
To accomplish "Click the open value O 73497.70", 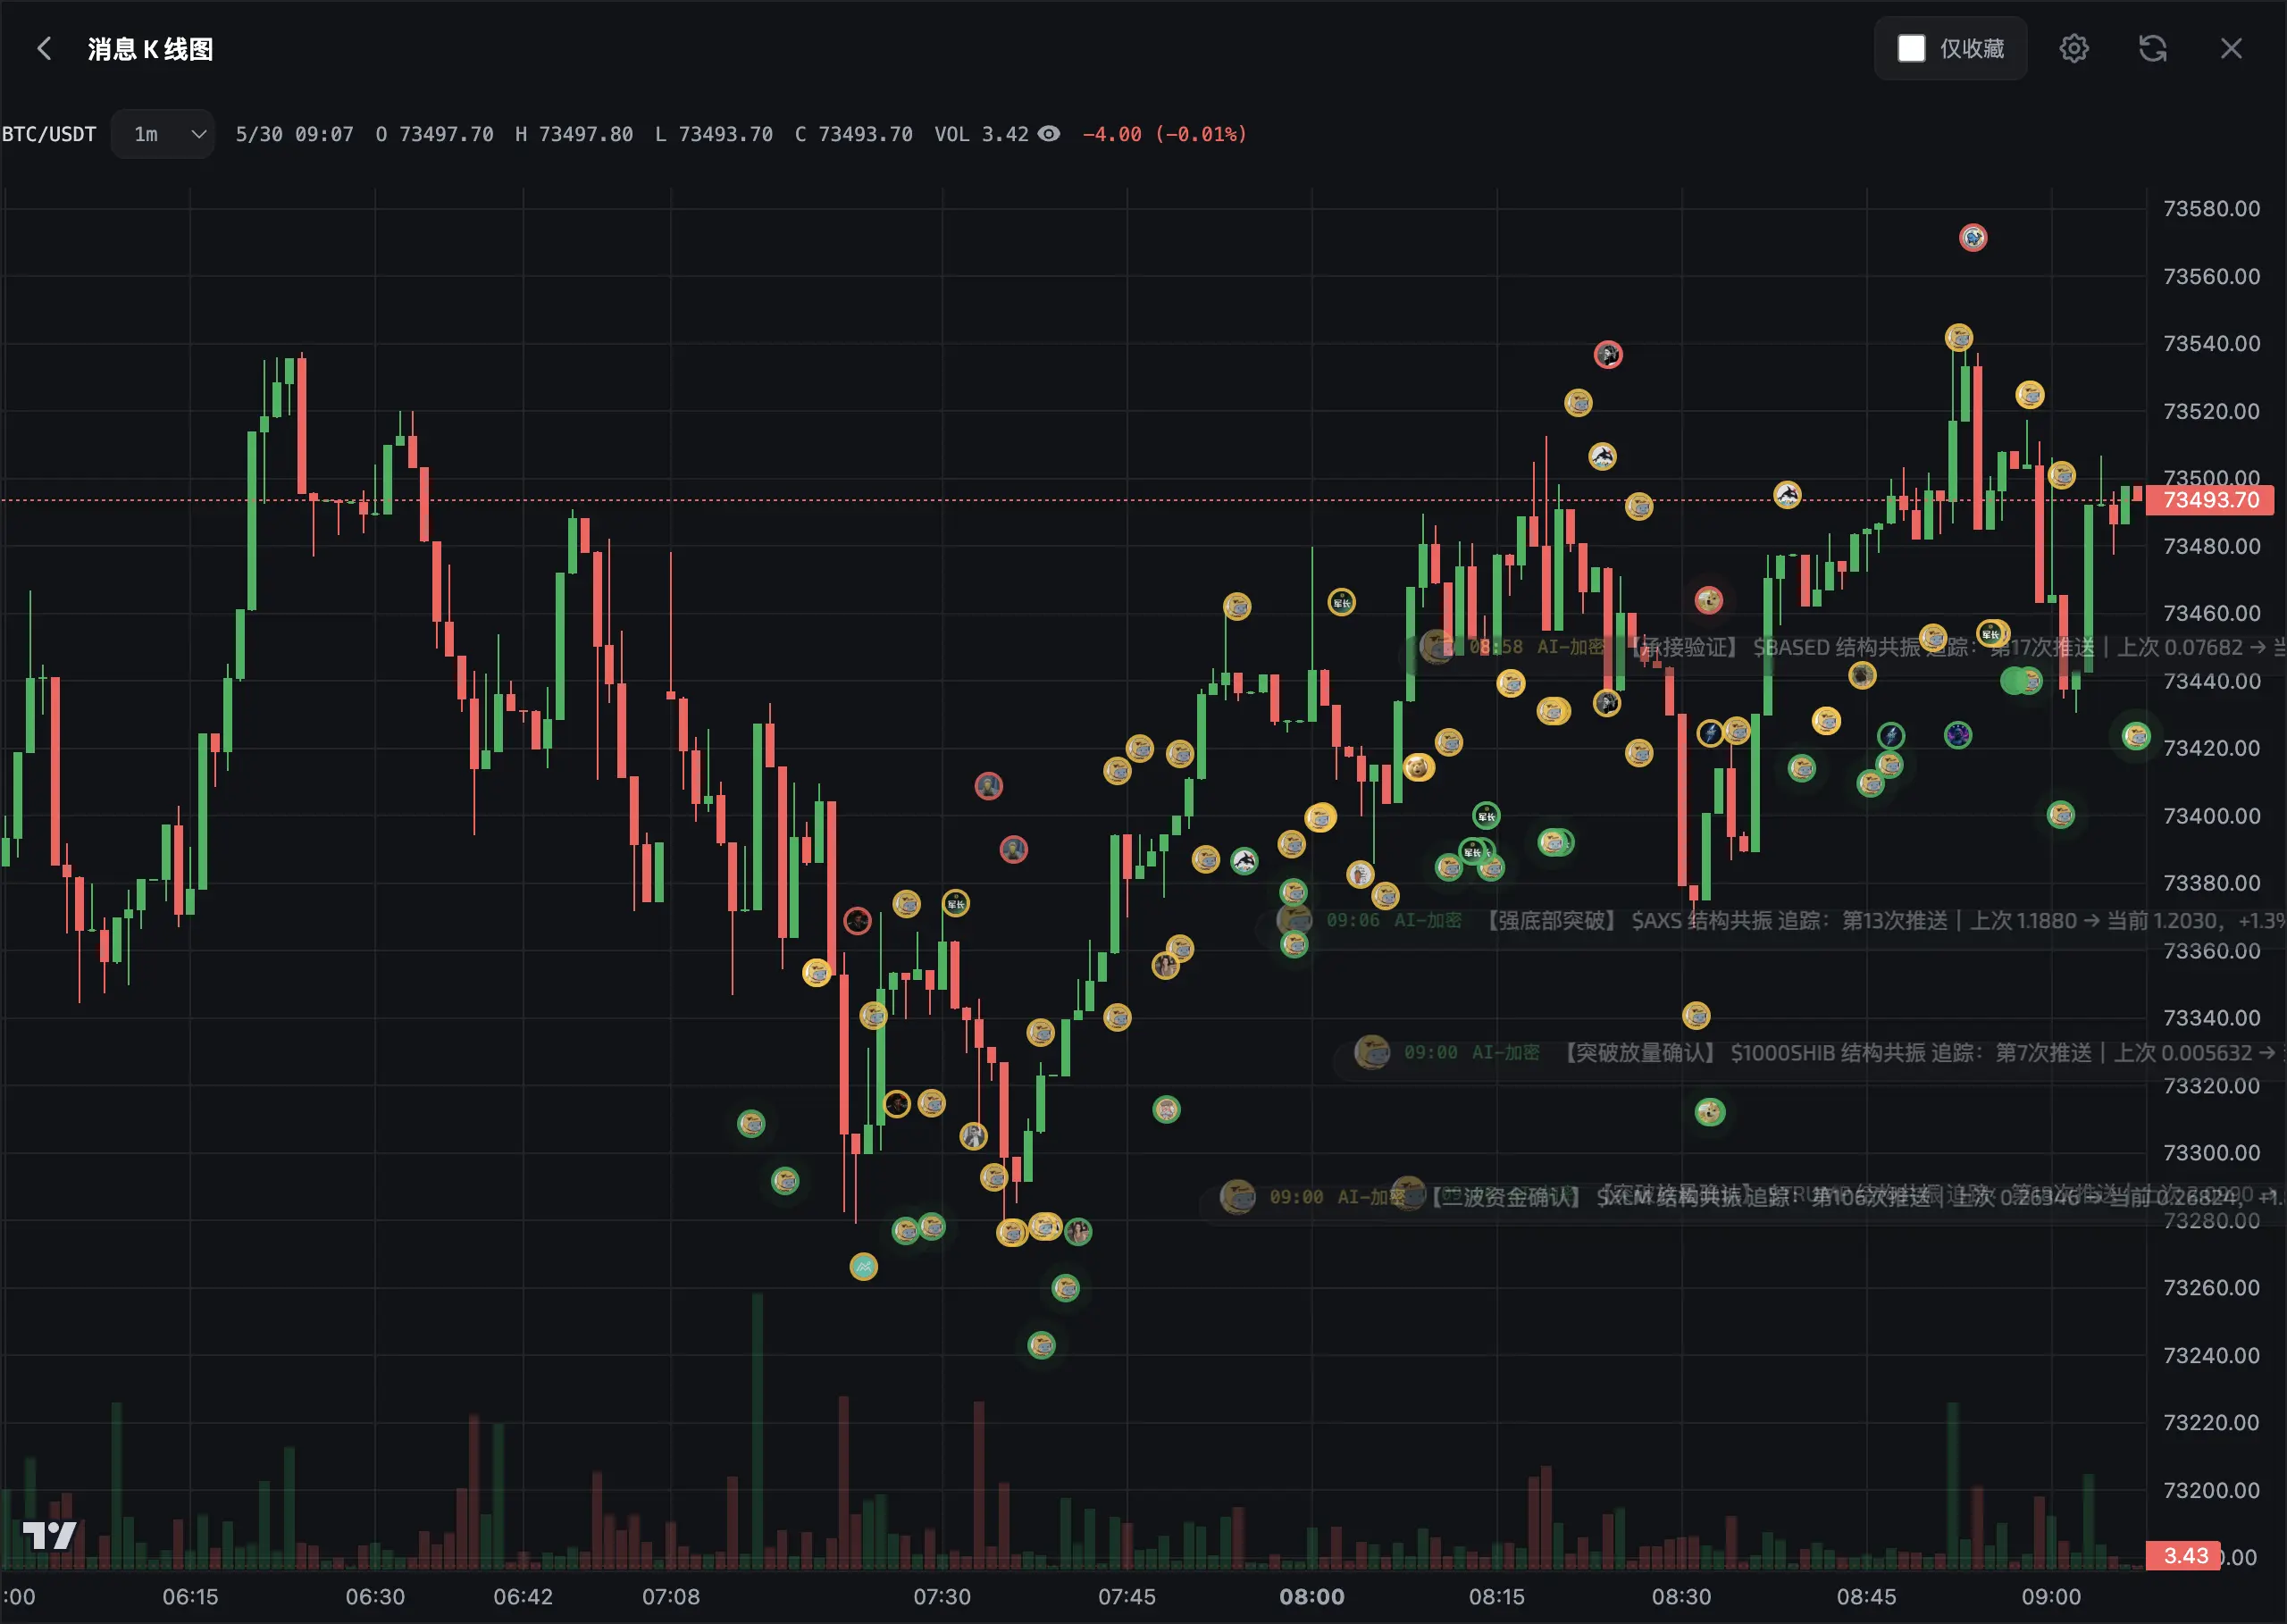I will 434,134.
